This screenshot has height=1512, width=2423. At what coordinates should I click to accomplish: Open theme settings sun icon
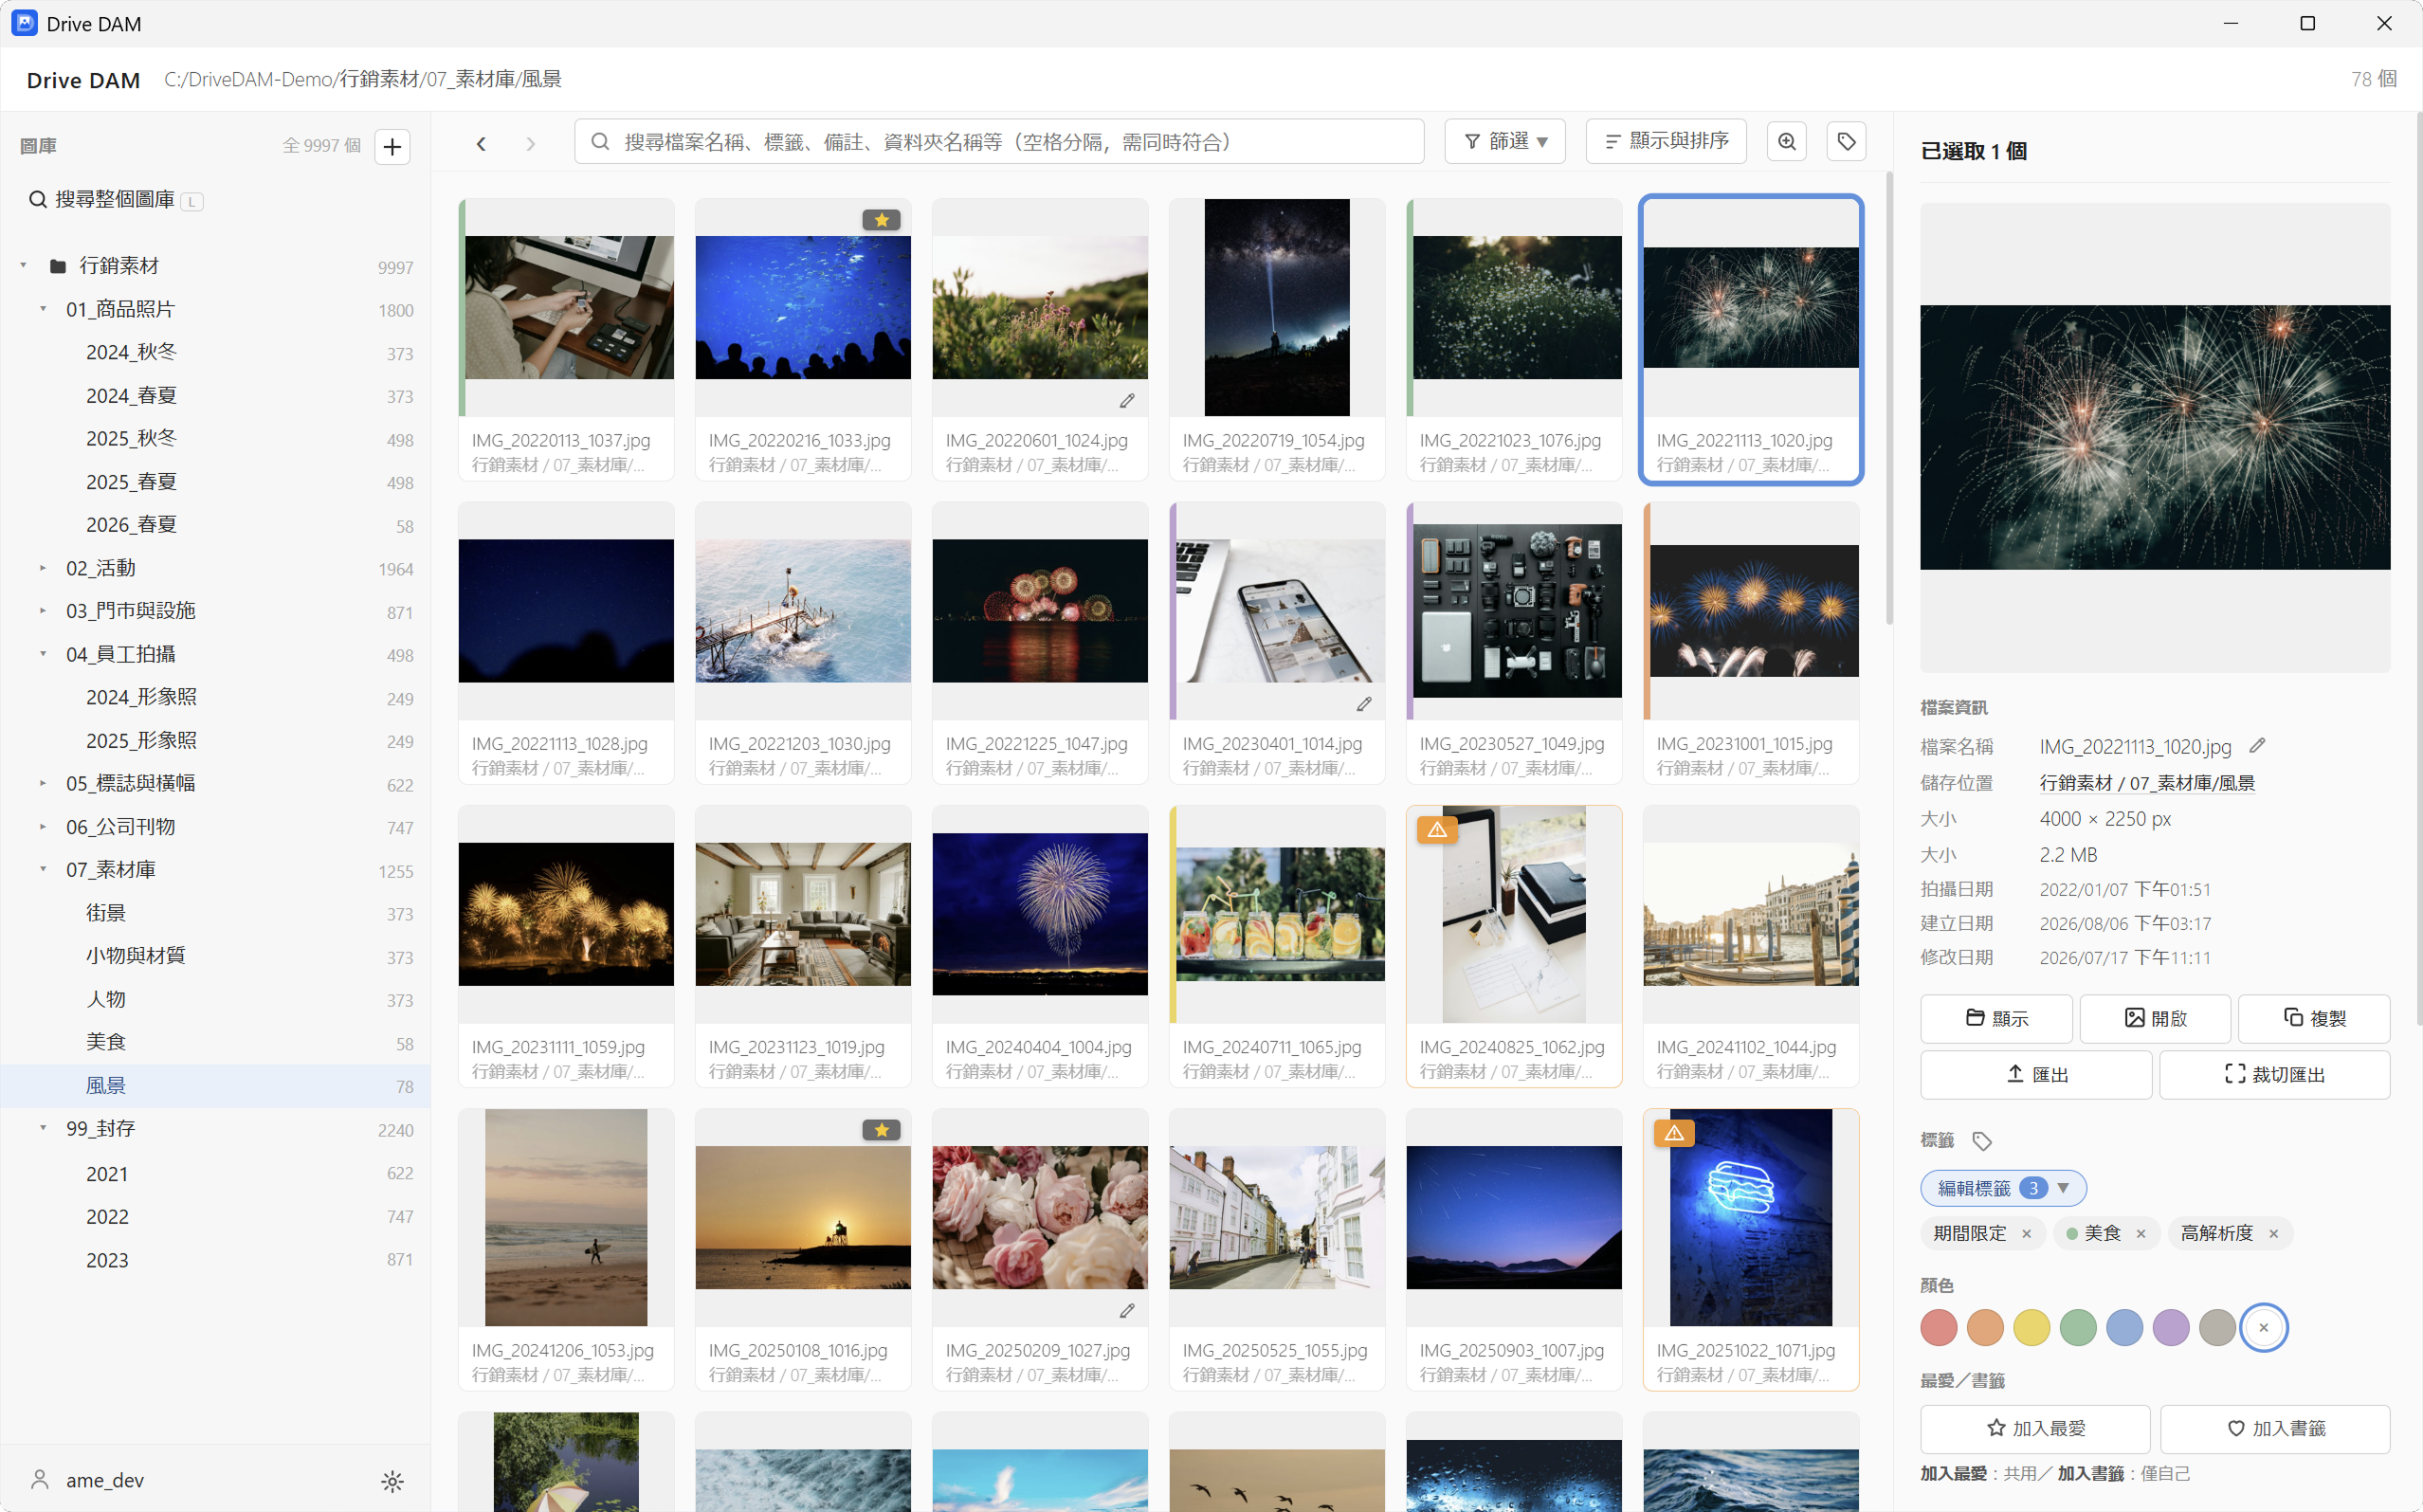392,1481
